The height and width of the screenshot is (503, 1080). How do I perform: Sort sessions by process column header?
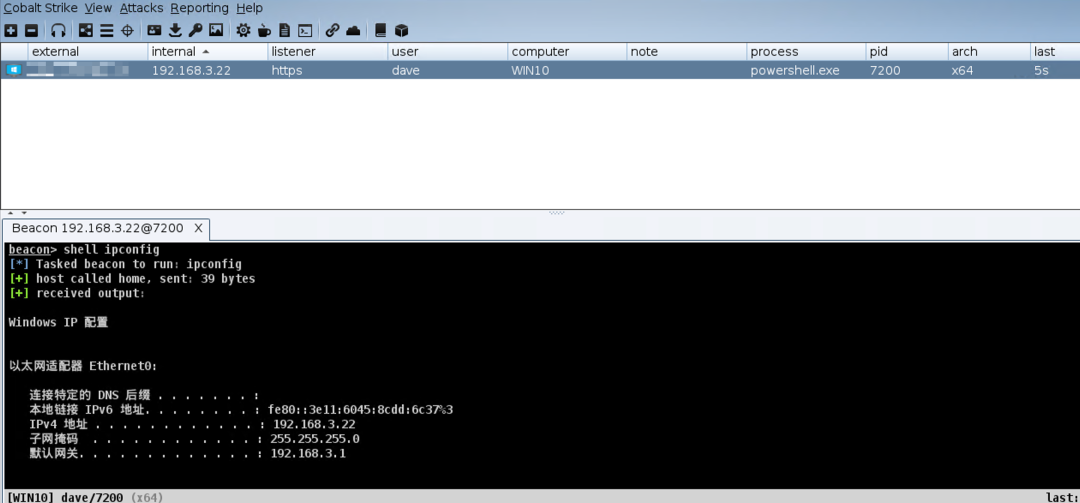(807, 52)
